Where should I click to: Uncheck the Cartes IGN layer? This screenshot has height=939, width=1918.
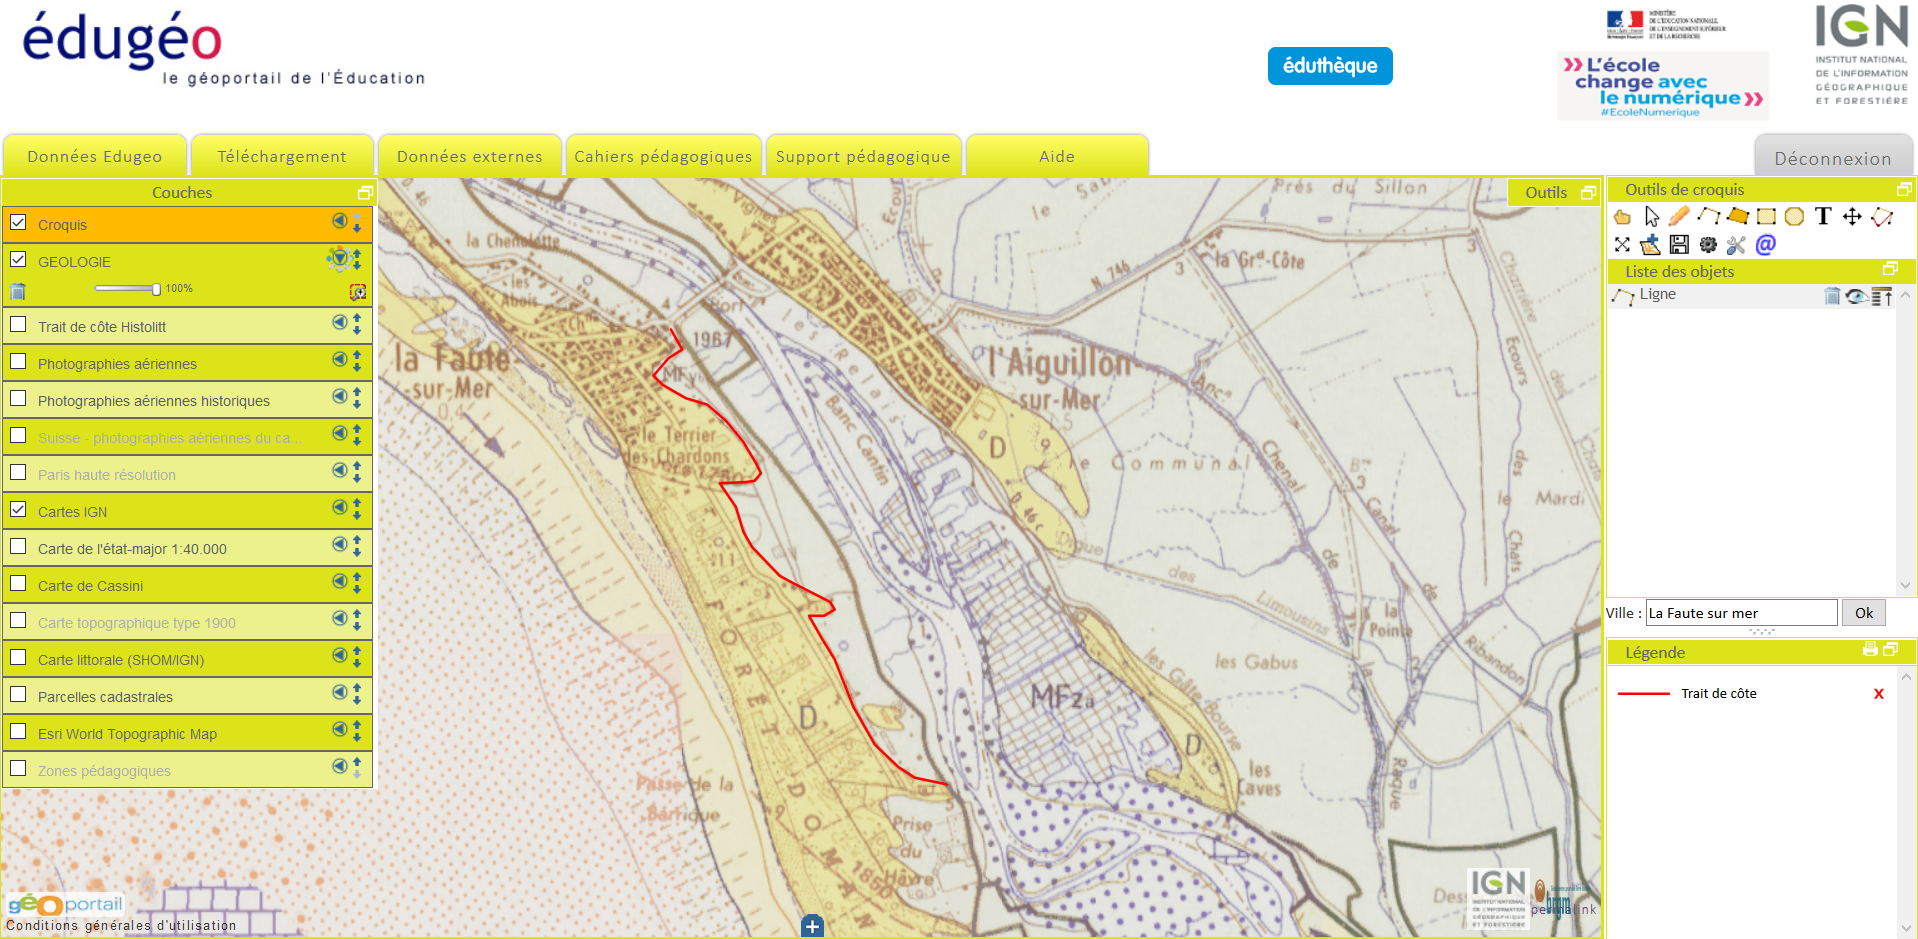(x=18, y=510)
